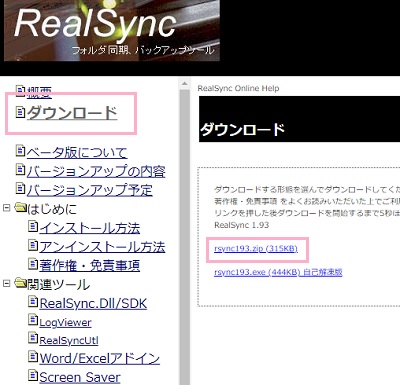Open ベータ版について page
This screenshot has height=385, width=400.
coord(77,153)
